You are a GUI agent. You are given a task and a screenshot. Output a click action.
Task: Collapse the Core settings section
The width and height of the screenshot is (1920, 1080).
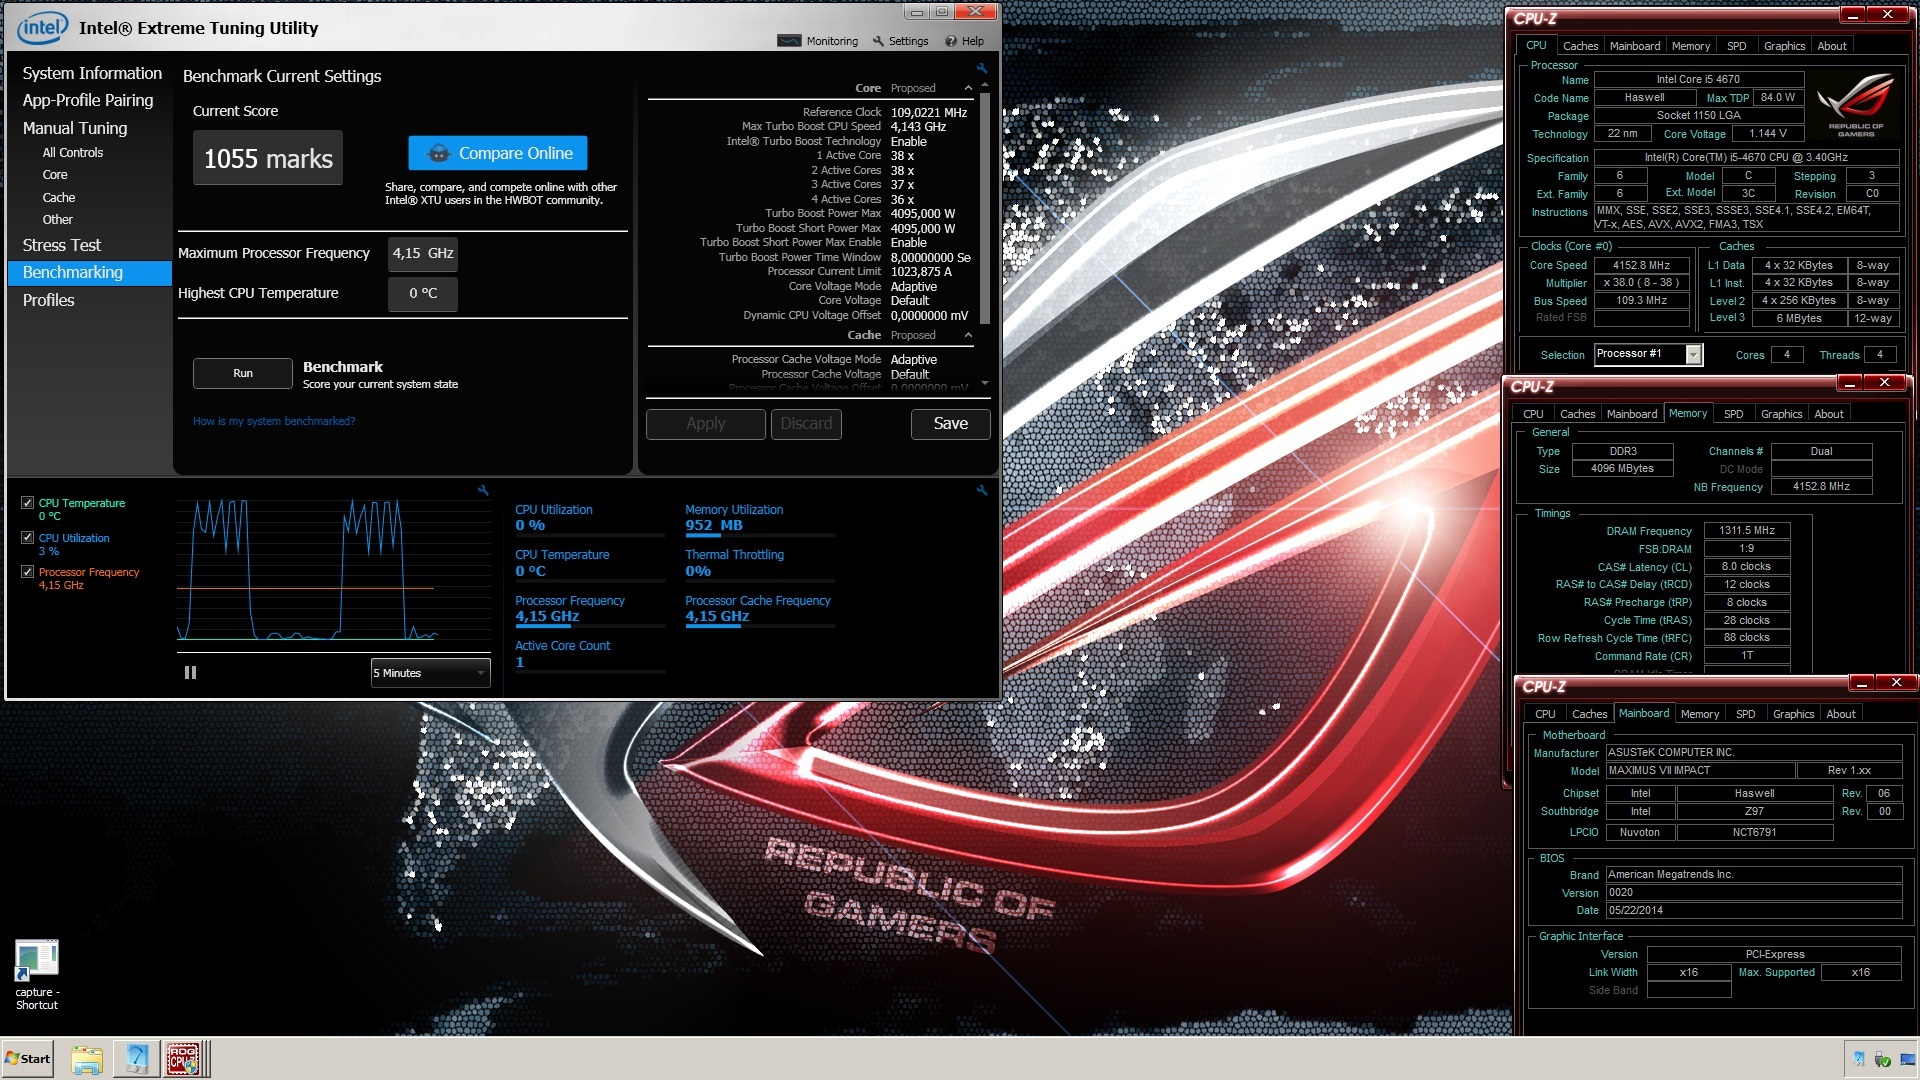point(968,88)
